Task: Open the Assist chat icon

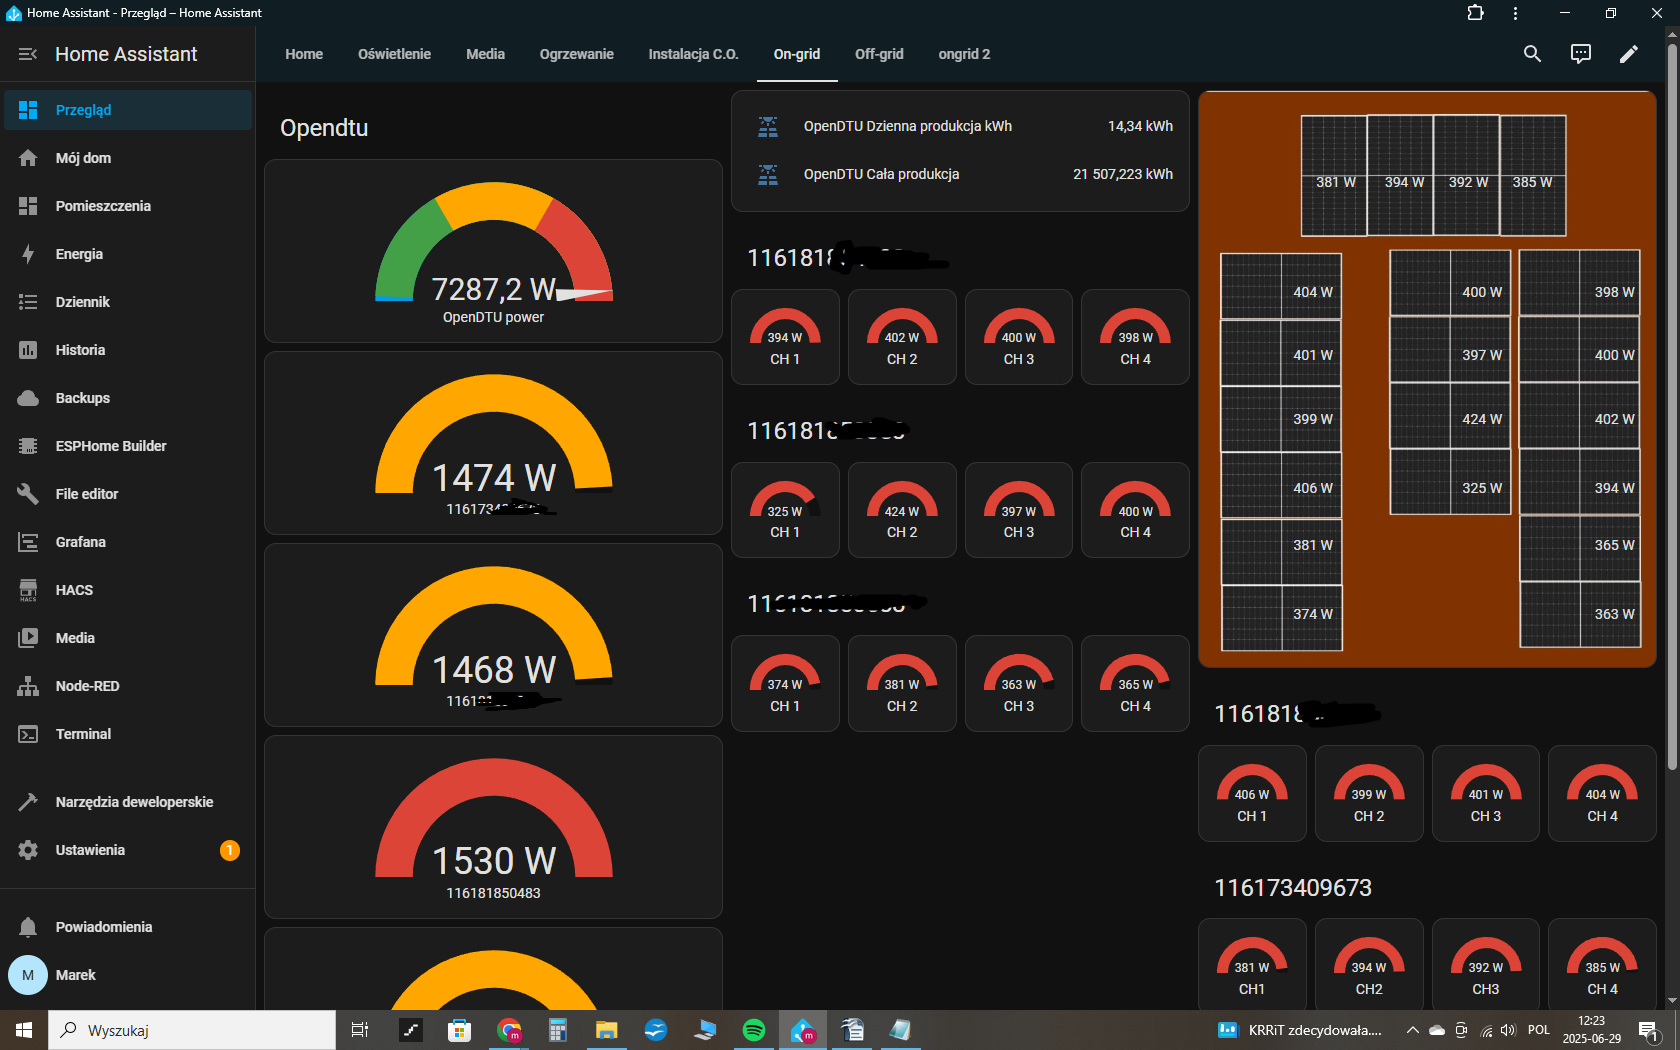Action: point(1580,54)
